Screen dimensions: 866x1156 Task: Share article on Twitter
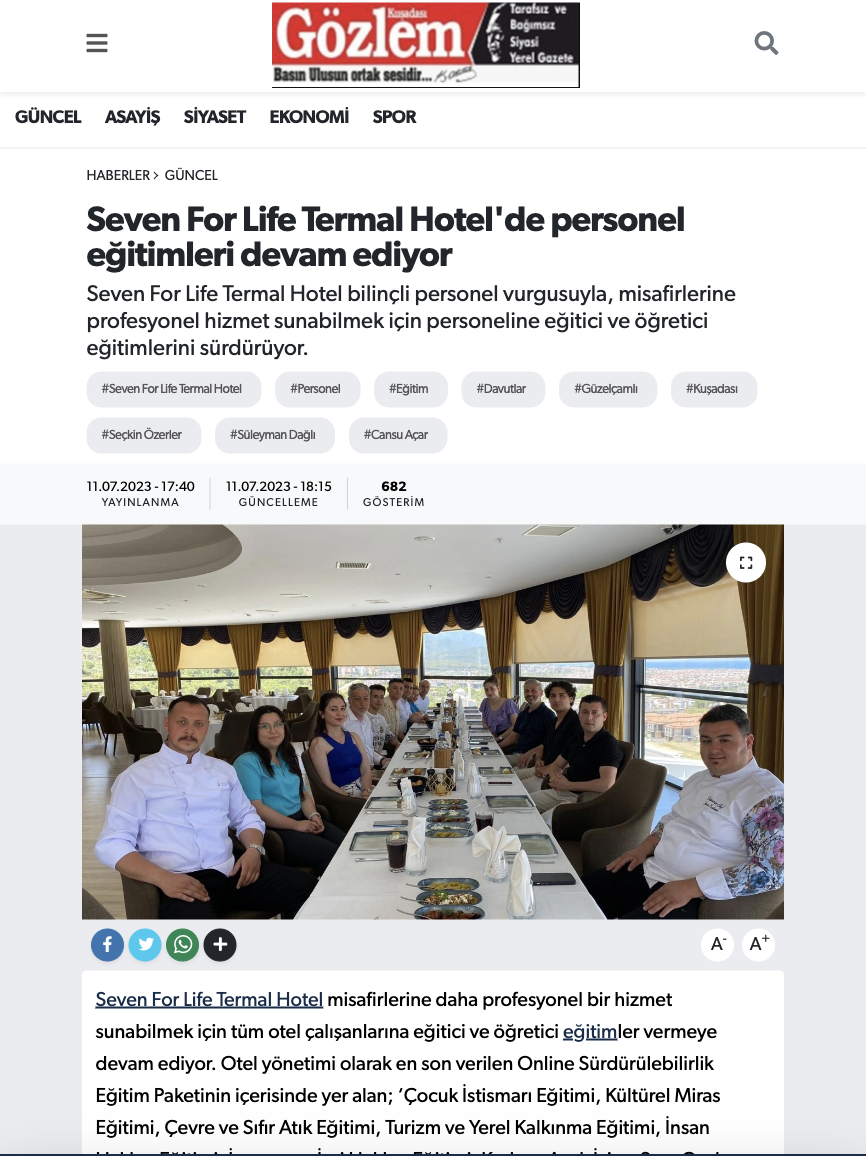pyautogui.click(x=145, y=944)
